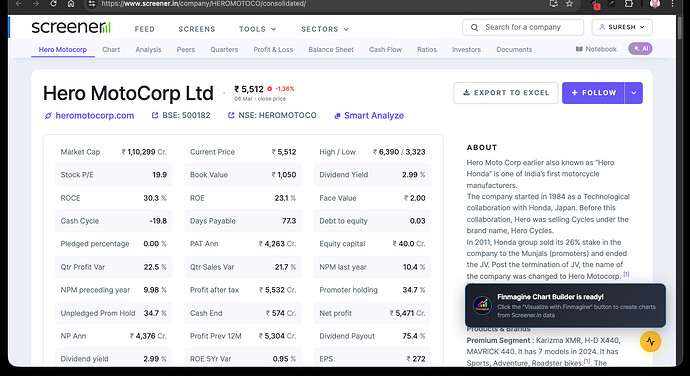690x376 pixels.
Task: Click the Smart Analyze link
Action: [374, 115]
